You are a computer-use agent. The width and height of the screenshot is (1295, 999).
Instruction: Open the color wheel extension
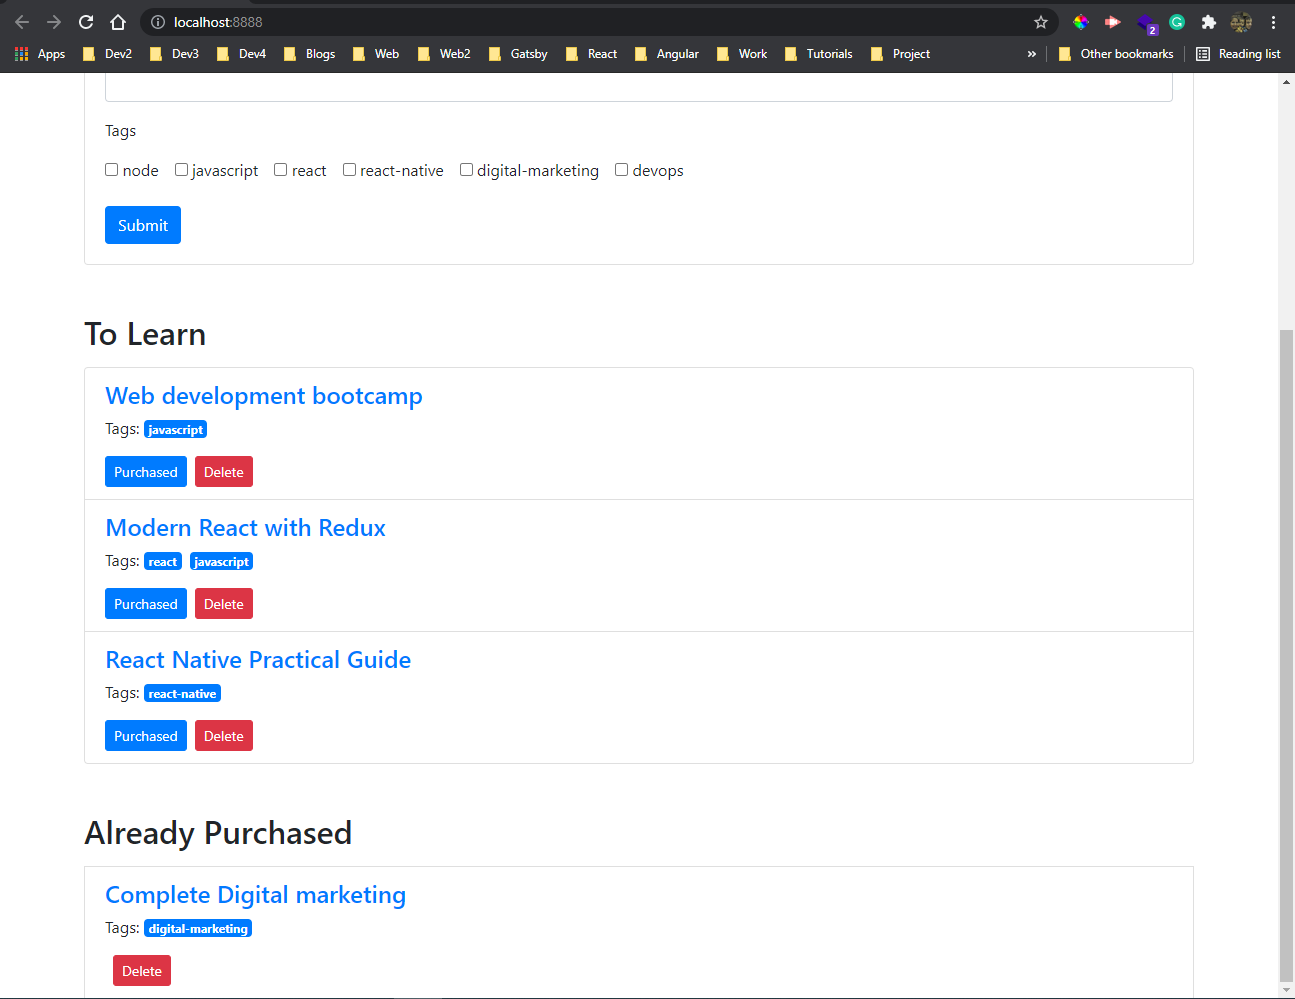1081,22
